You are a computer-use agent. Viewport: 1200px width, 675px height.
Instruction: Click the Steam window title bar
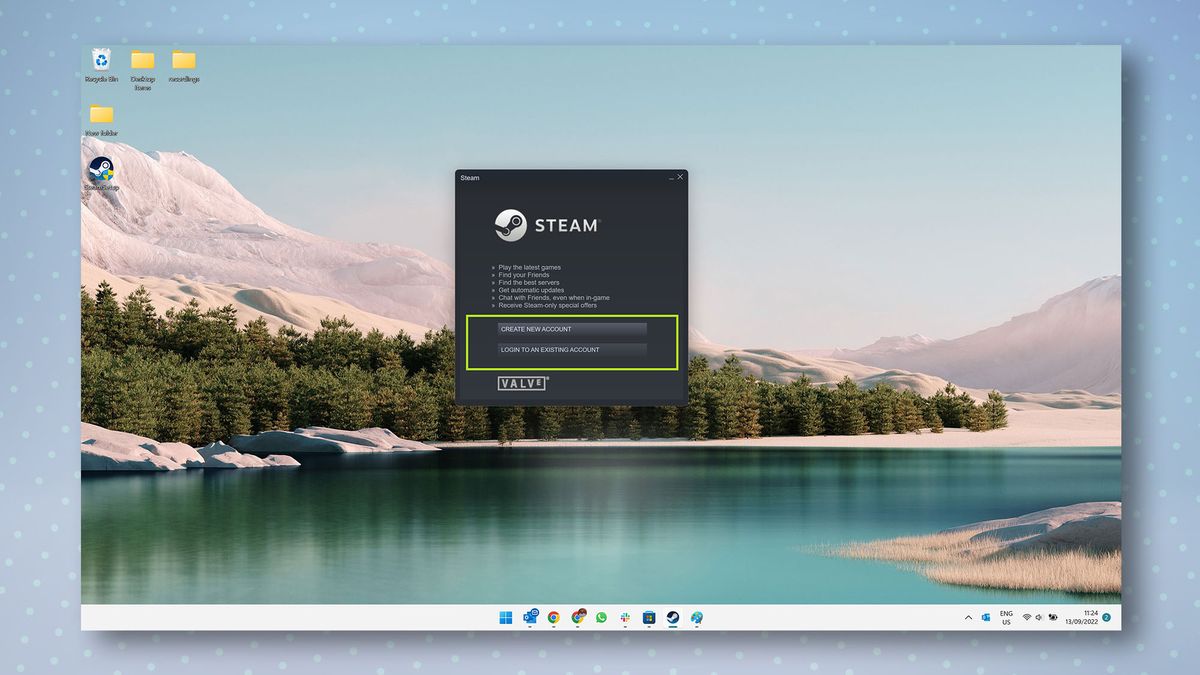[x=550, y=176]
